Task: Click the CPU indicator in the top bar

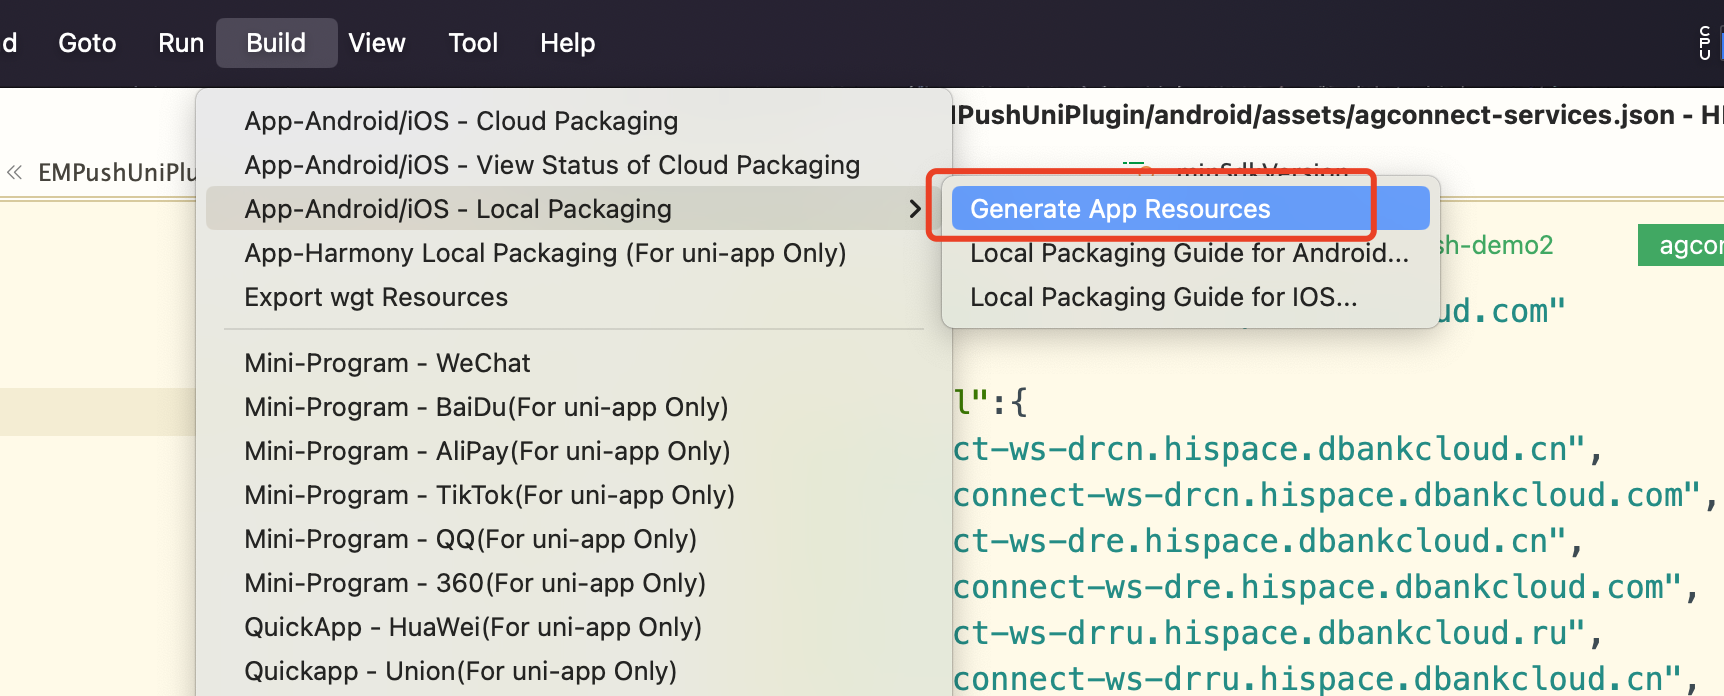Action: pyautogui.click(x=1705, y=43)
